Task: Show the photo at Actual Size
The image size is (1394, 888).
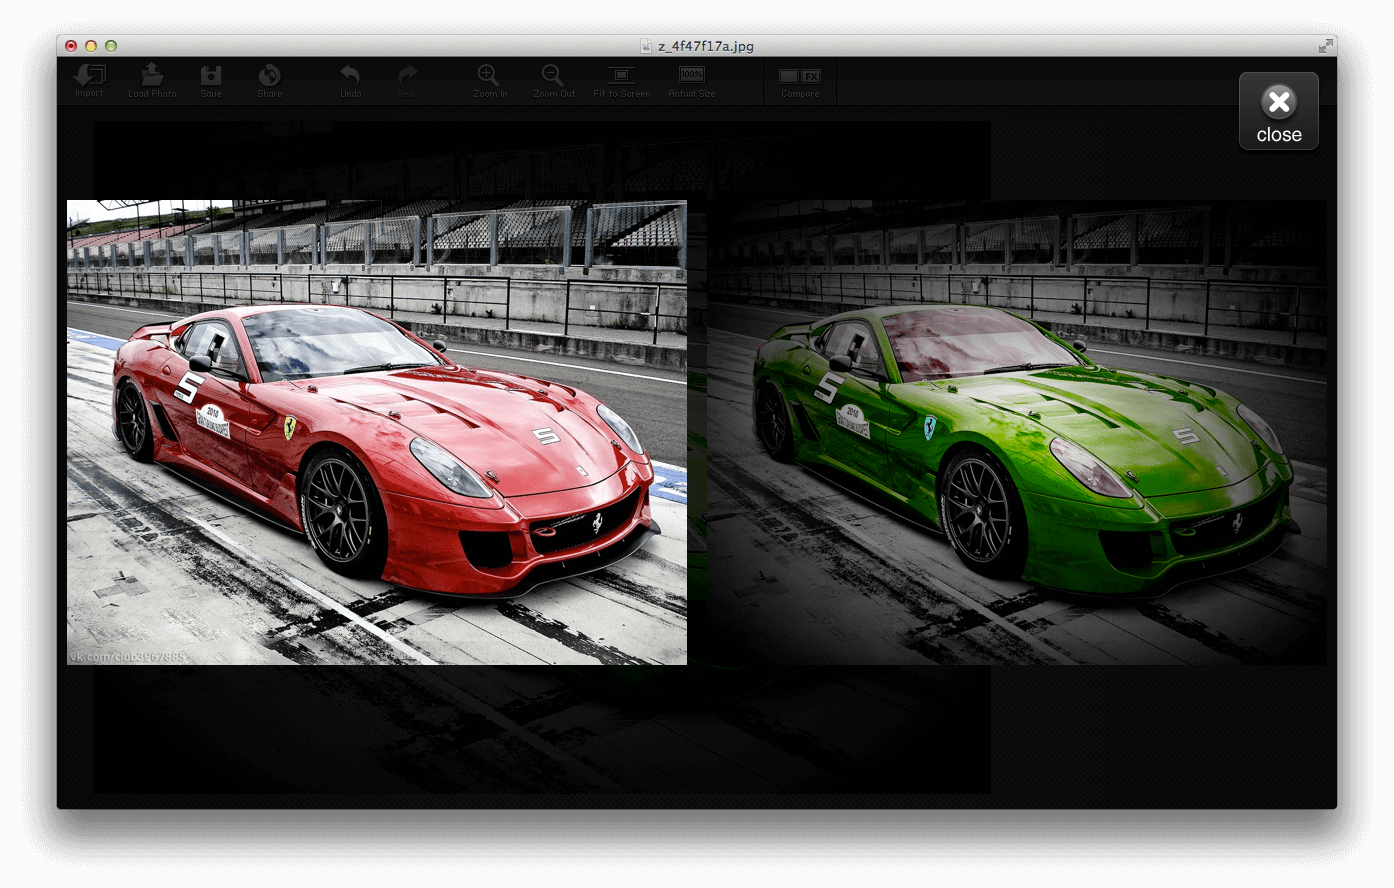Action: tap(692, 80)
